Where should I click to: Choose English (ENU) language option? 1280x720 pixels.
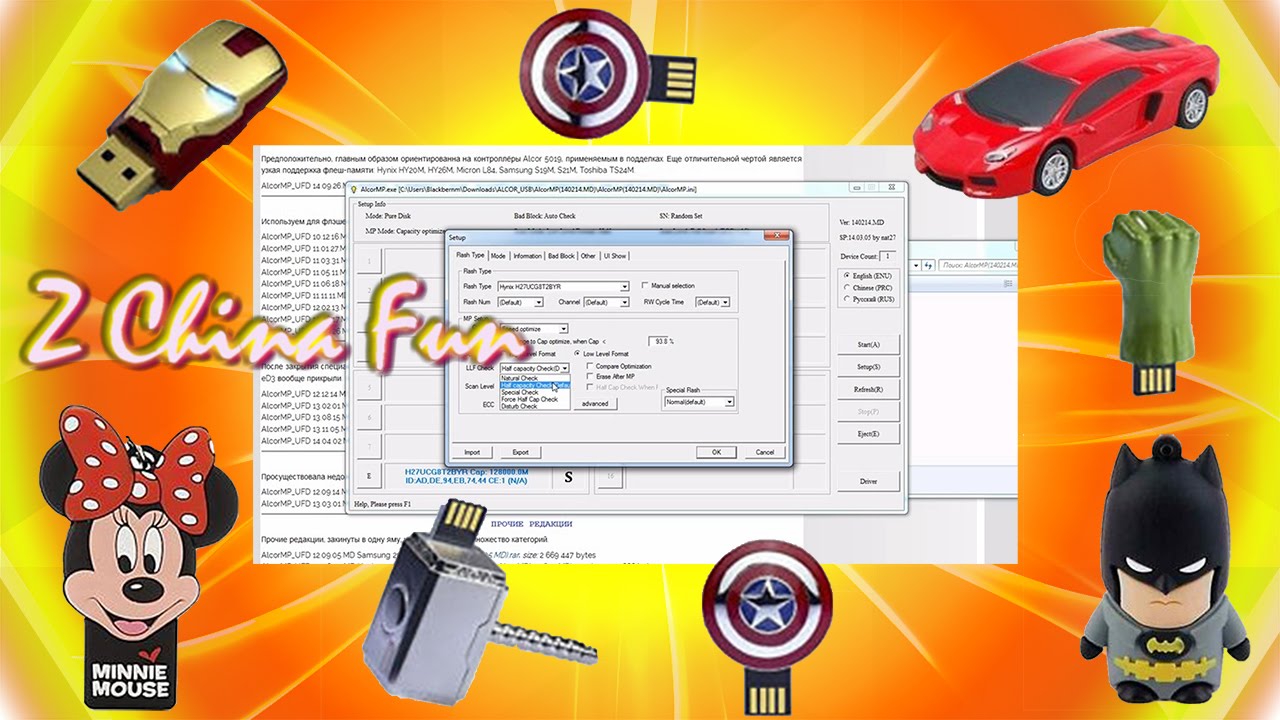847,275
